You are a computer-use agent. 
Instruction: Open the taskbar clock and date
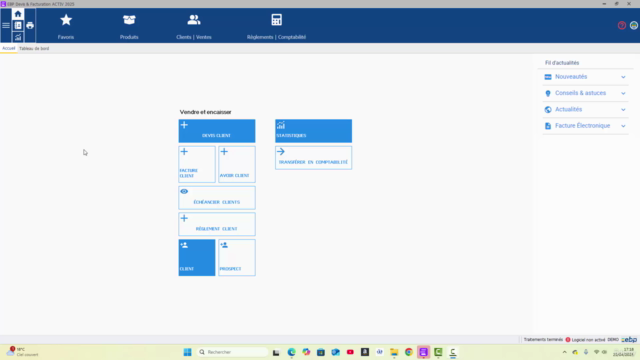pyautogui.click(x=623, y=352)
